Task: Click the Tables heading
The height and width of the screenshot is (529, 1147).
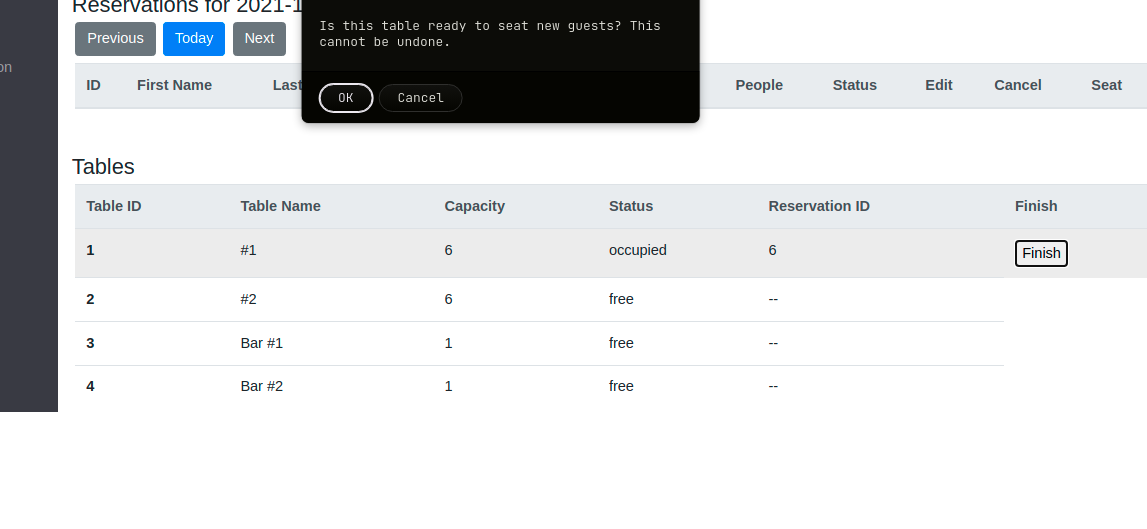Action: point(103,167)
